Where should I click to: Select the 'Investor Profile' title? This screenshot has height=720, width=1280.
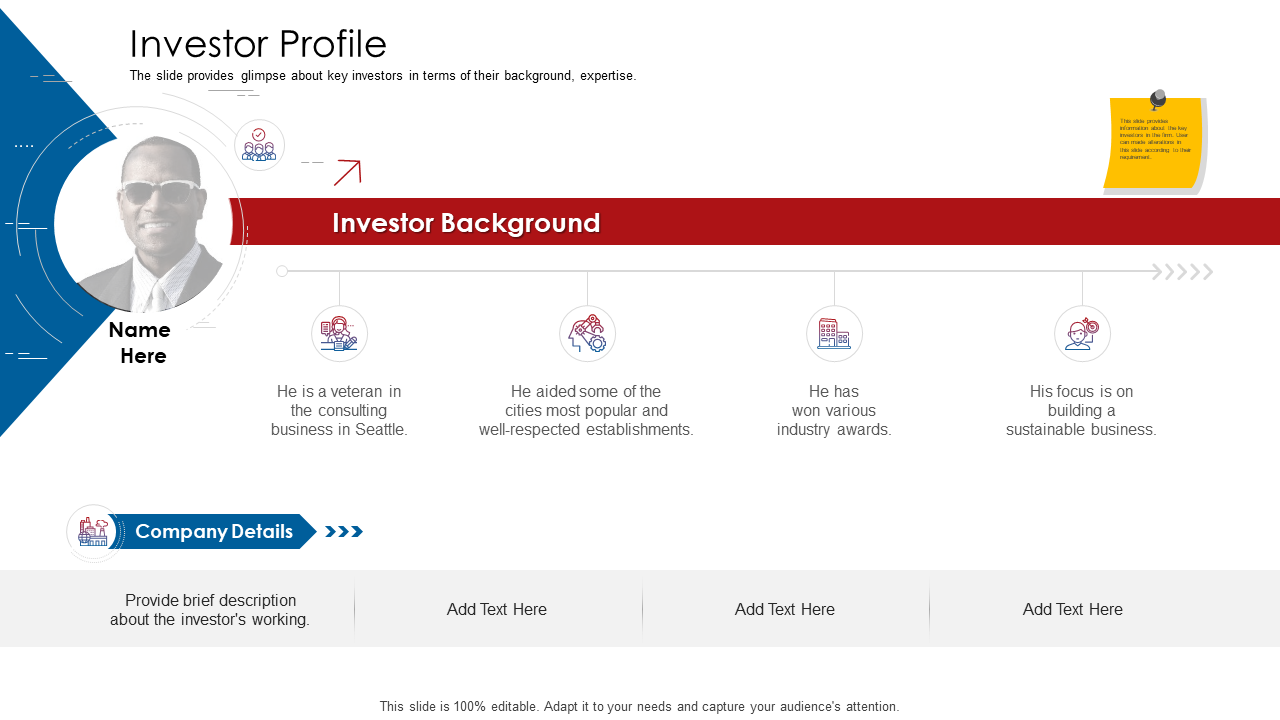click(x=258, y=44)
